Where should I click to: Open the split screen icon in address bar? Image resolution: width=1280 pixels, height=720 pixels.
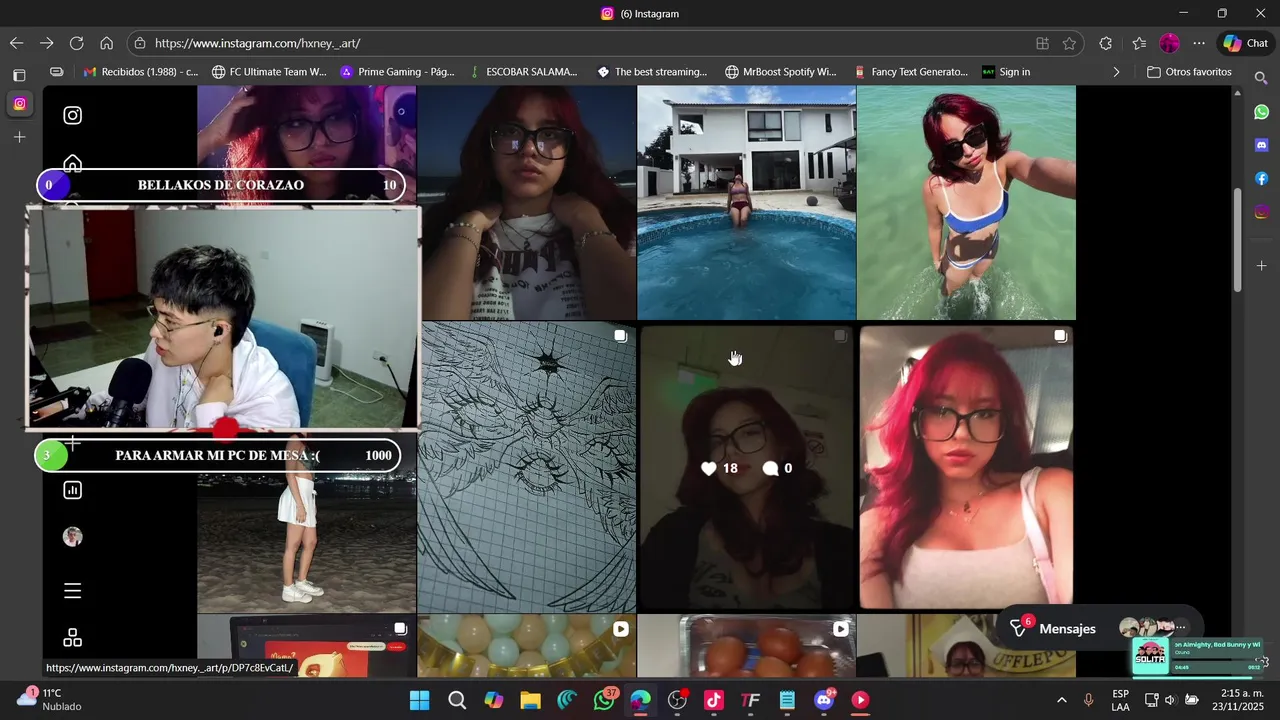tap(1042, 43)
